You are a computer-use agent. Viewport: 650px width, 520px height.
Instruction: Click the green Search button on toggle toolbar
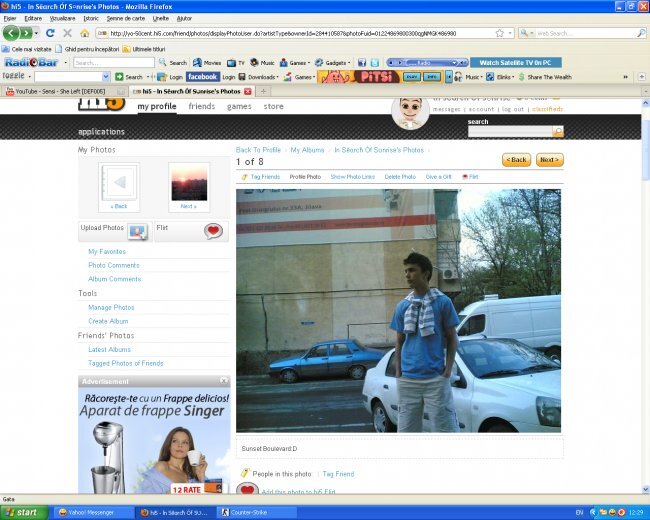tap(129, 77)
